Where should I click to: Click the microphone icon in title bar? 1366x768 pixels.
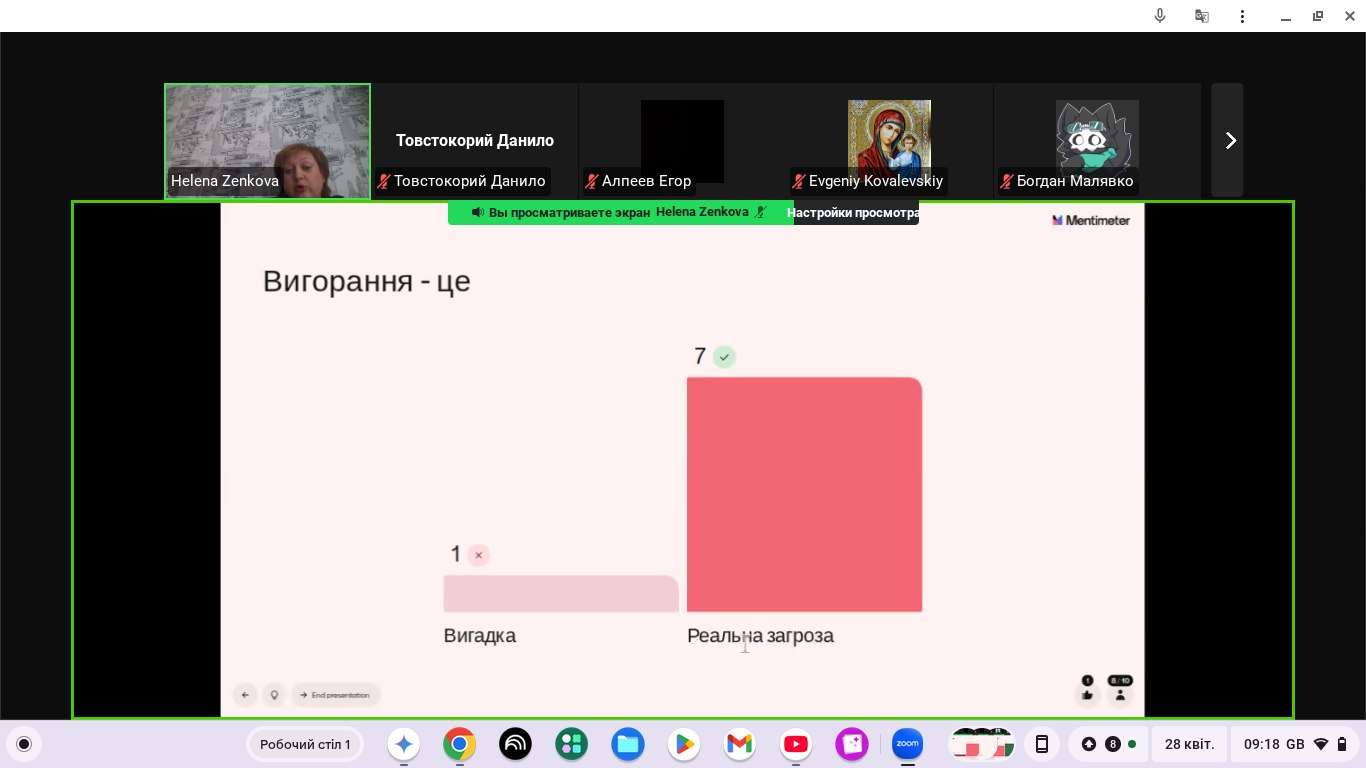click(1160, 16)
